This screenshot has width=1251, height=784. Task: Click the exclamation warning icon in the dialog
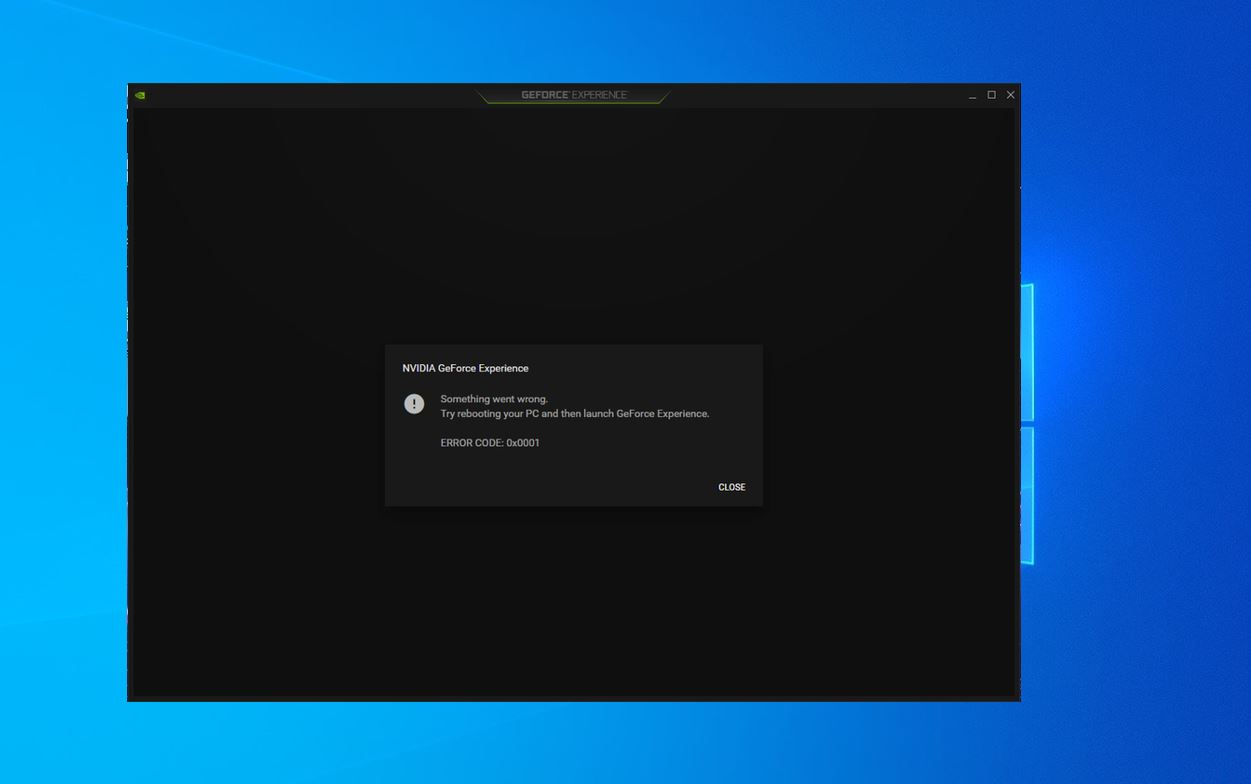[x=414, y=404]
